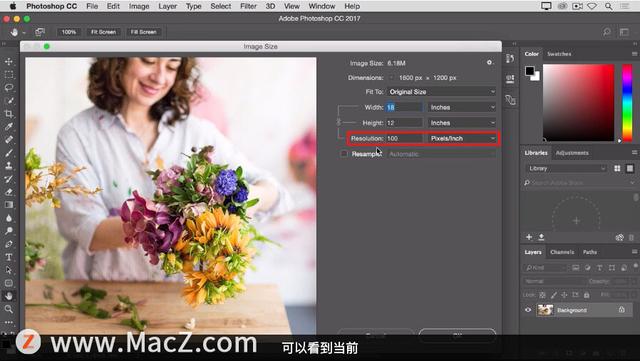This screenshot has width=640, height=361.
Task: Click the Fit Screen button
Action: [103, 32]
